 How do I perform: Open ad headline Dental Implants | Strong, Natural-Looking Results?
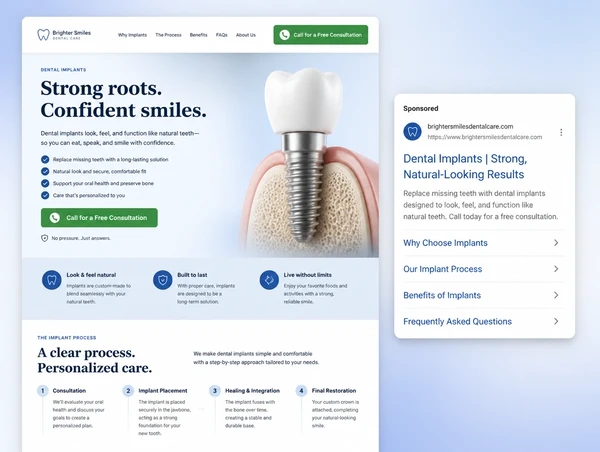(x=465, y=166)
